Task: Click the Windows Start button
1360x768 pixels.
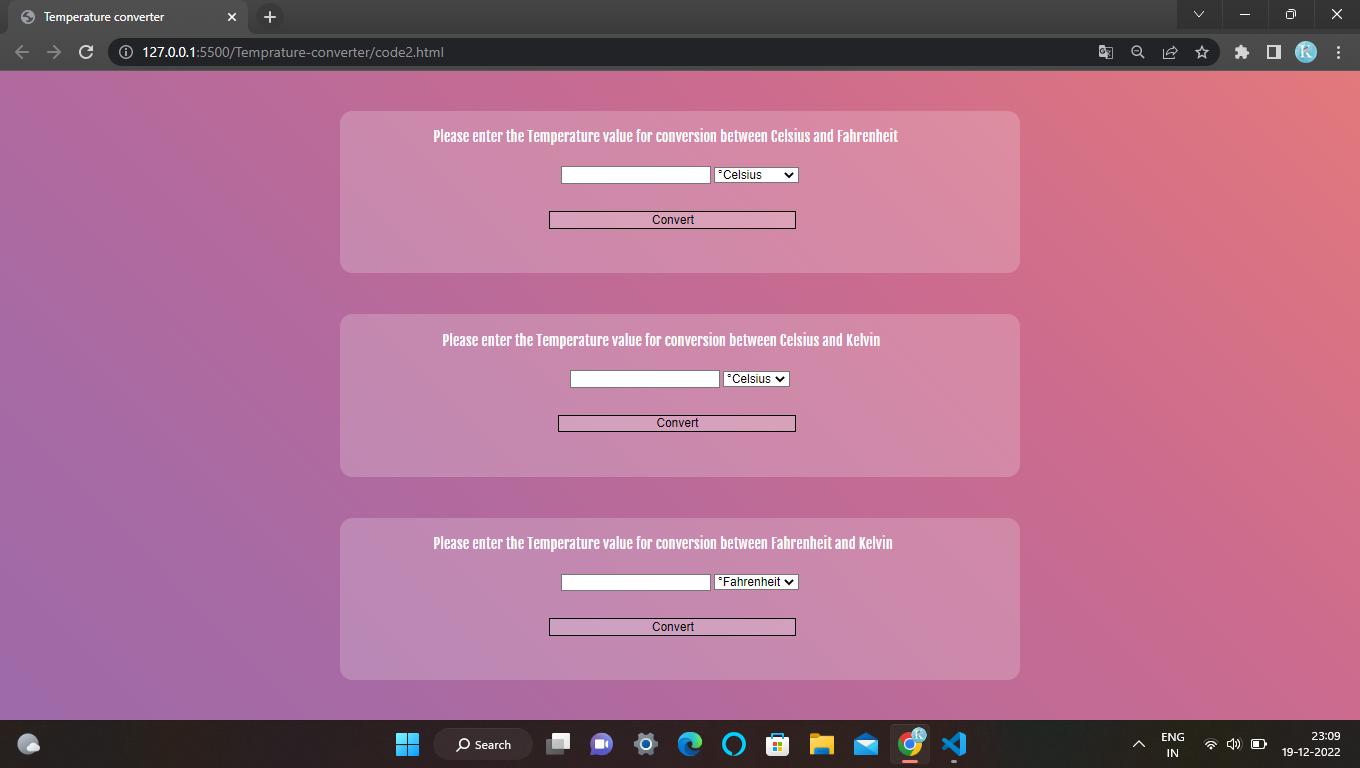Action: click(x=407, y=744)
